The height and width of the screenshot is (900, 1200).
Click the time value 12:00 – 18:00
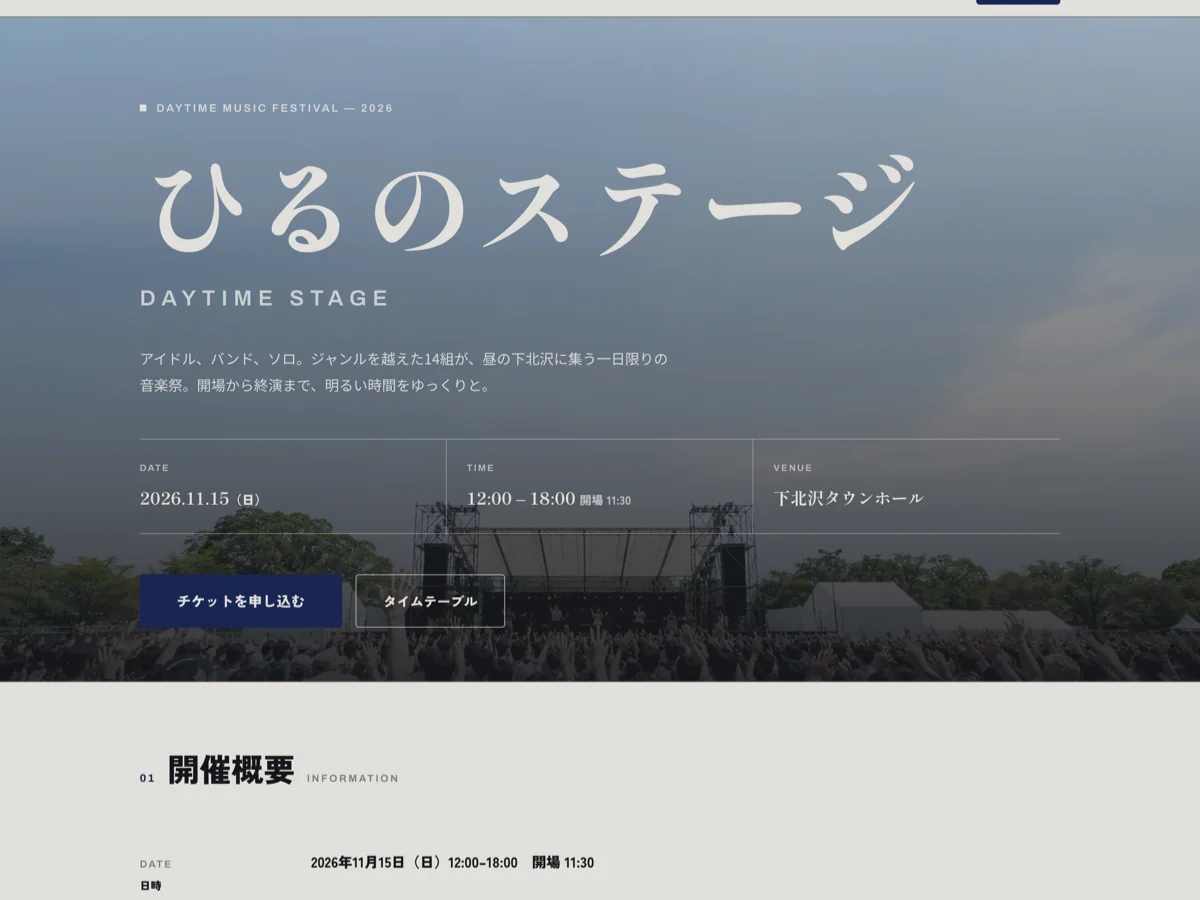pos(521,498)
